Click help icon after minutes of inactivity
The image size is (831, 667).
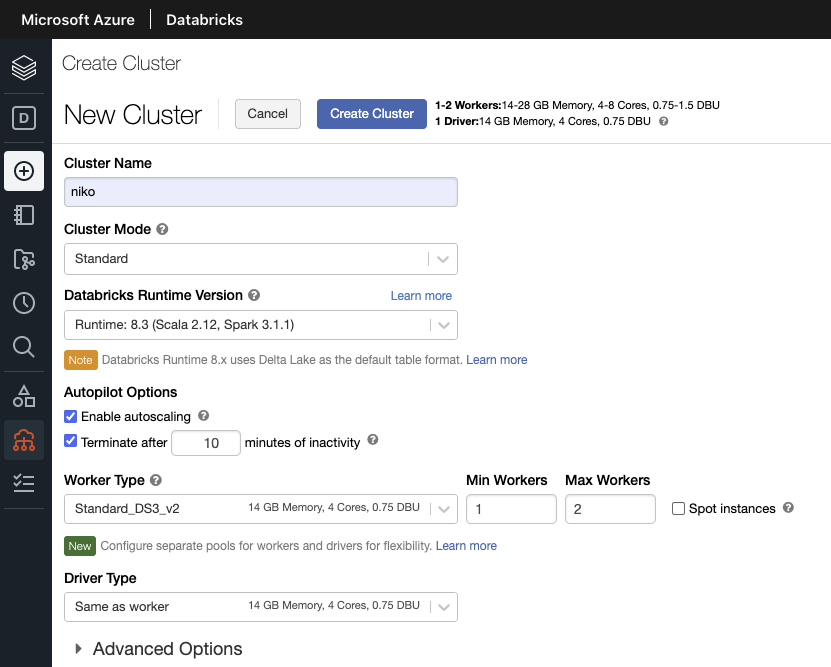(x=373, y=440)
